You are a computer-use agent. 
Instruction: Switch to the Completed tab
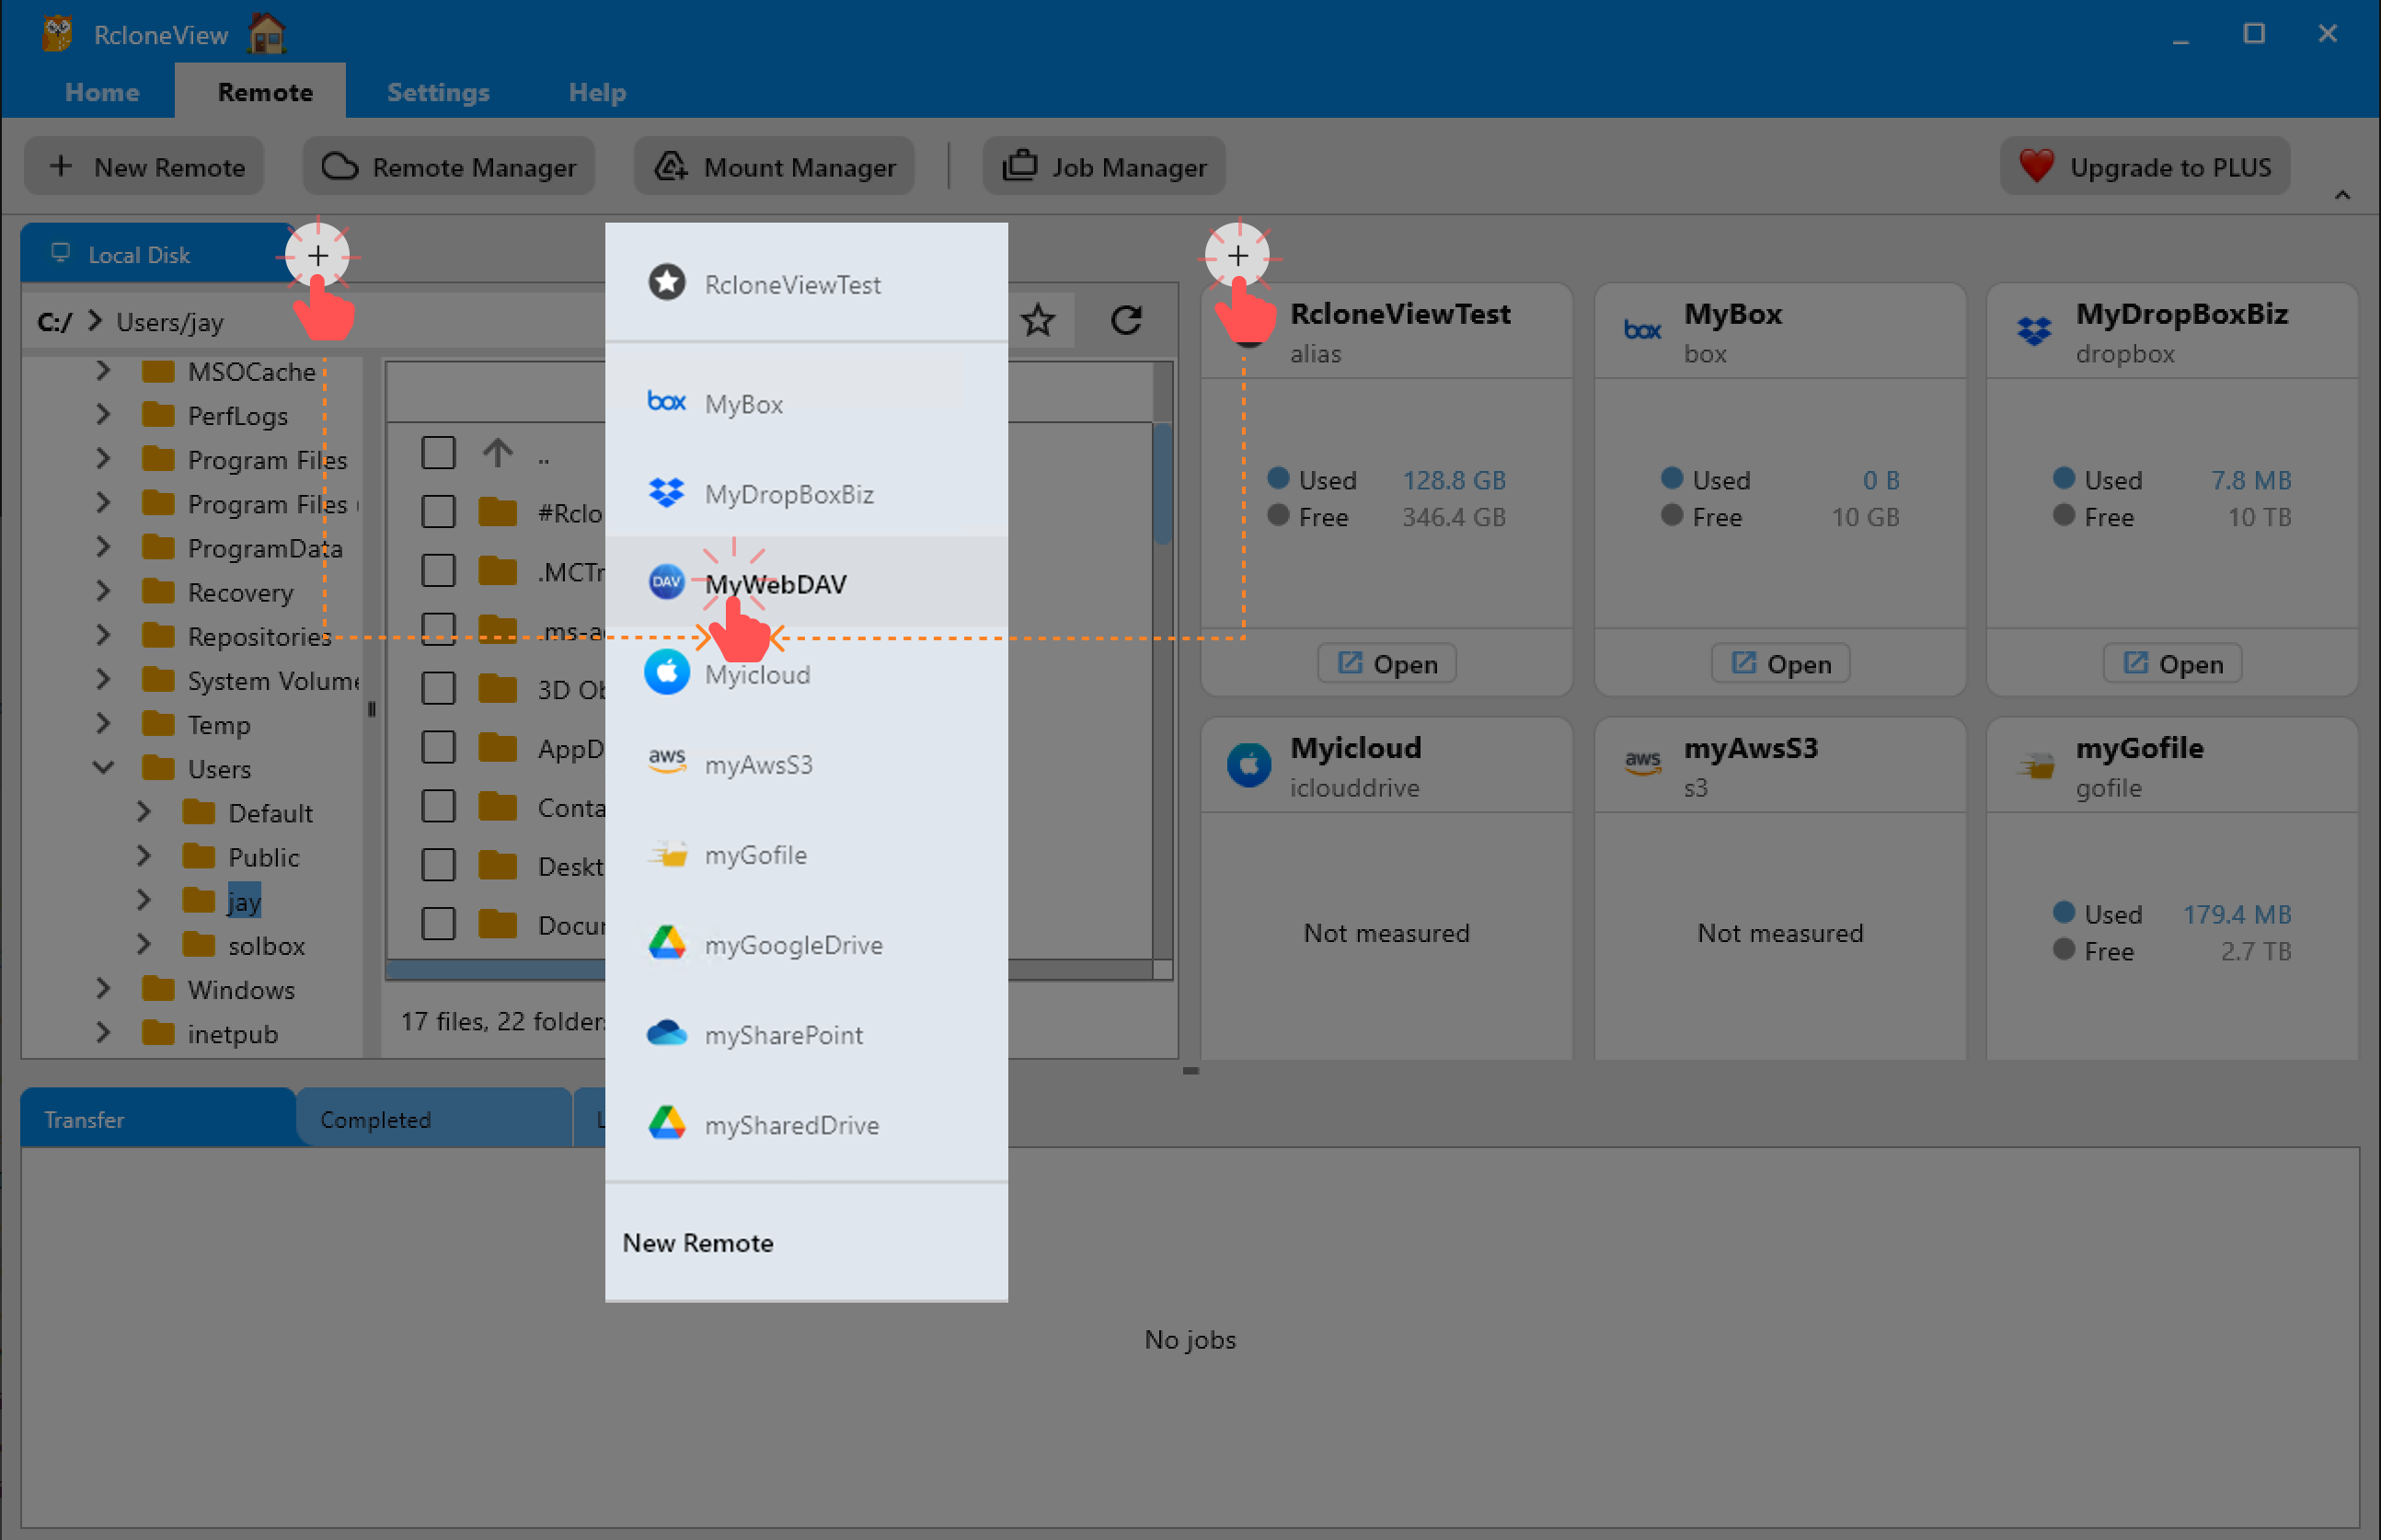click(x=375, y=1119)
